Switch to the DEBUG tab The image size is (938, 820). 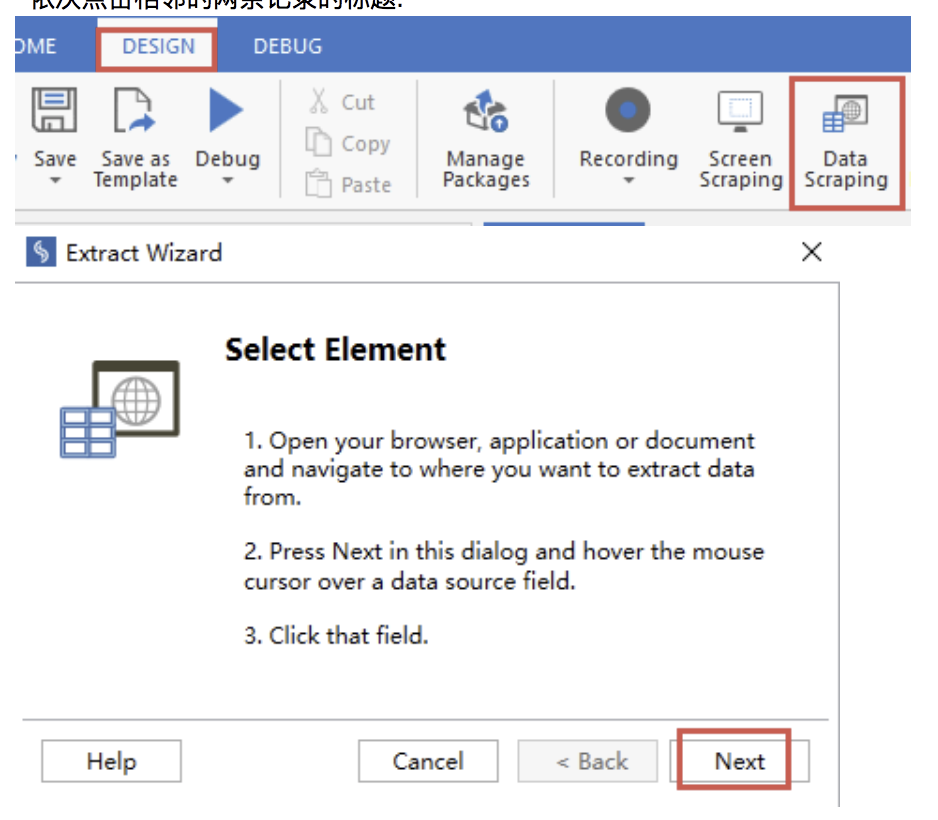pos(287,46)
